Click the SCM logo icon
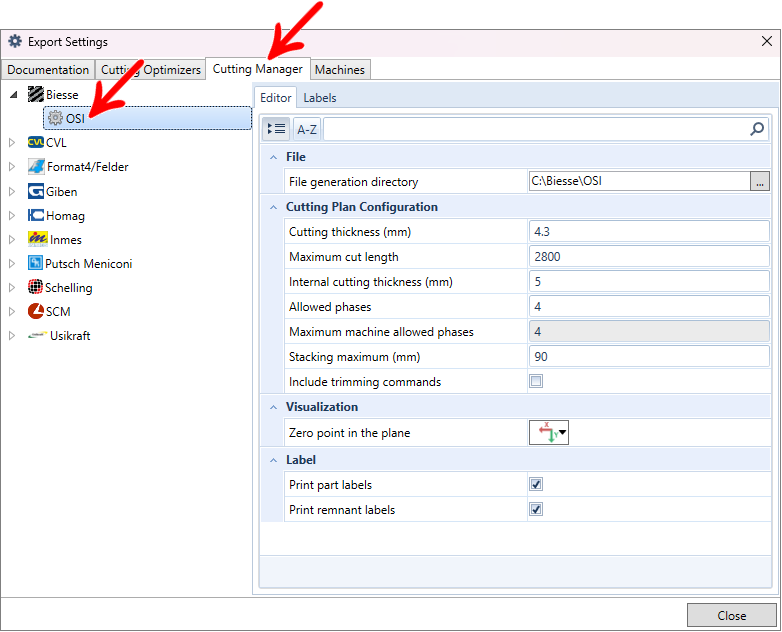 [36, 311]
